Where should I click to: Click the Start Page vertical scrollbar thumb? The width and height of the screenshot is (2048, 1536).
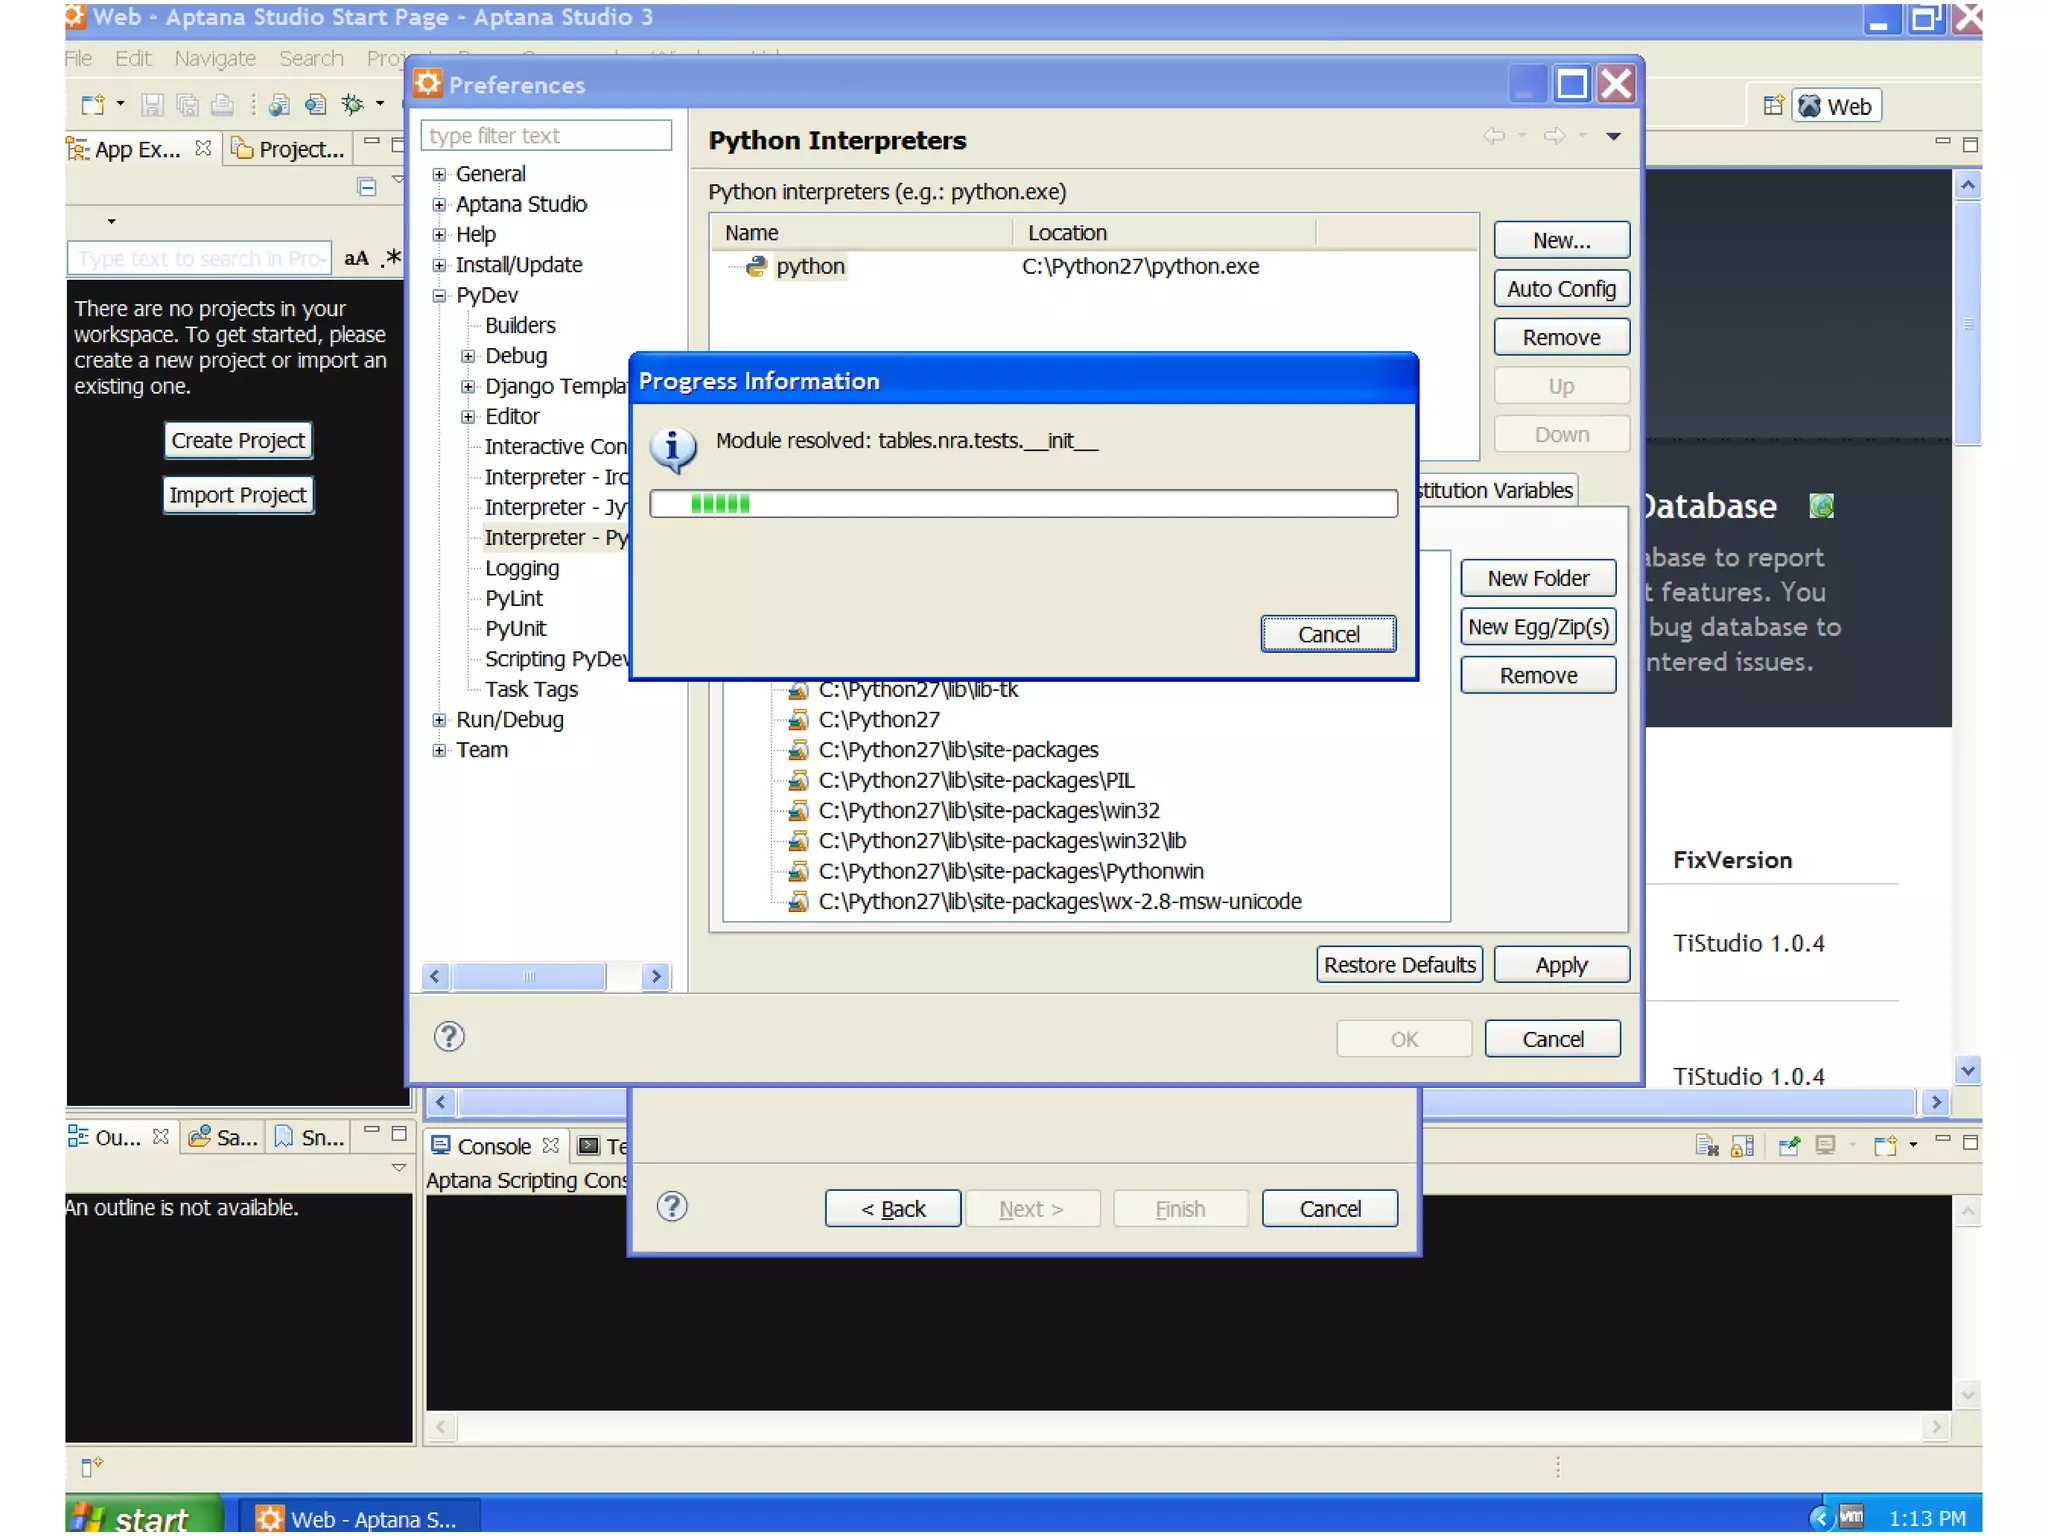pyautogui.click(x=1967, y=322)
